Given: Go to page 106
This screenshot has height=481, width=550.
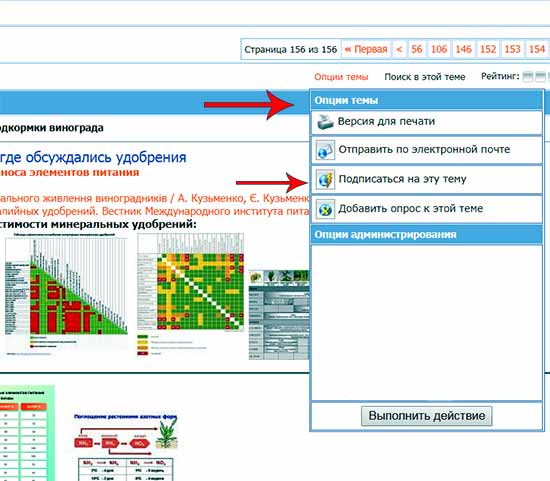Looking at the screenshot, I should coord(439,49).
